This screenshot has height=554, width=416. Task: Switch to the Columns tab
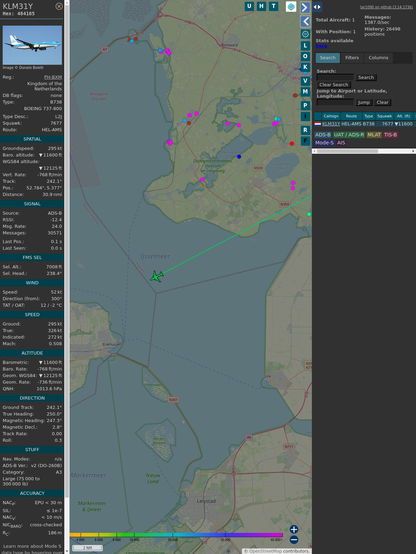(378, 58)
